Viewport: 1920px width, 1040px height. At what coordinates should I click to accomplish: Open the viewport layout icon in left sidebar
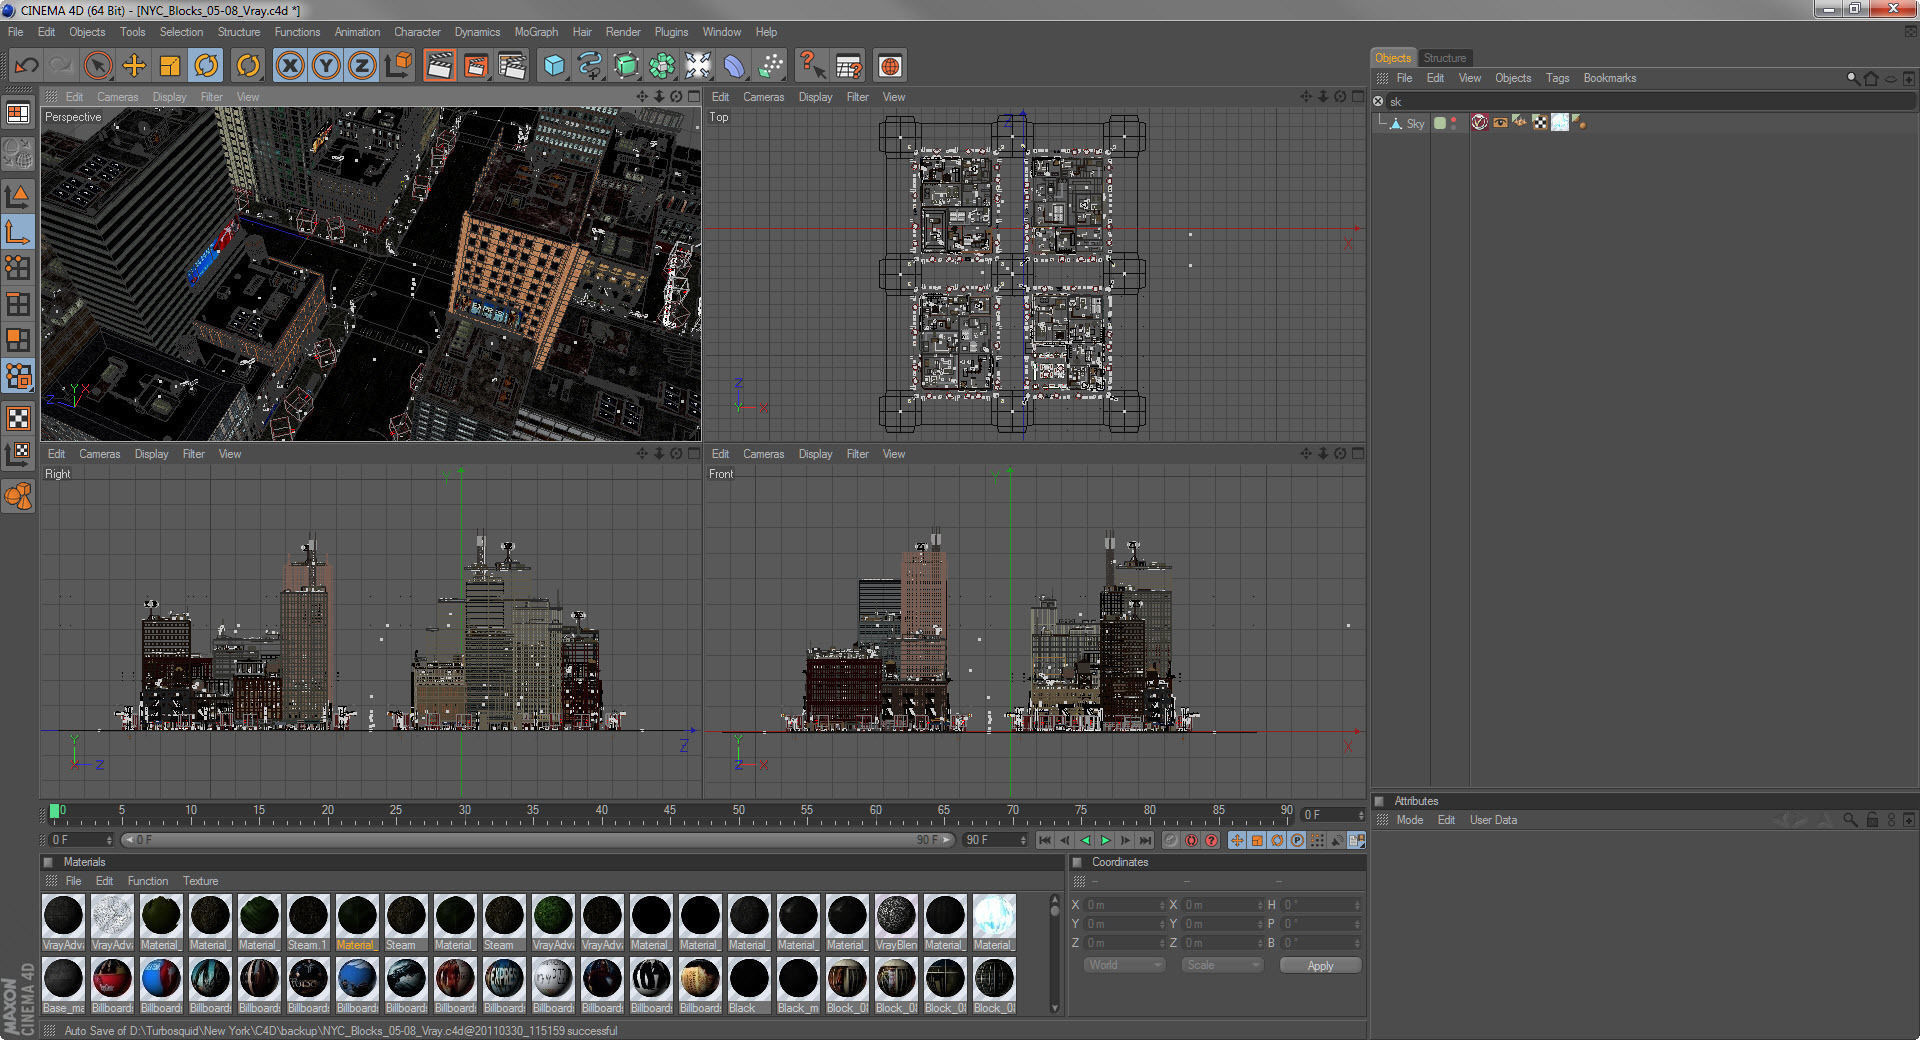pyautogui.click(x=18, y=114)
